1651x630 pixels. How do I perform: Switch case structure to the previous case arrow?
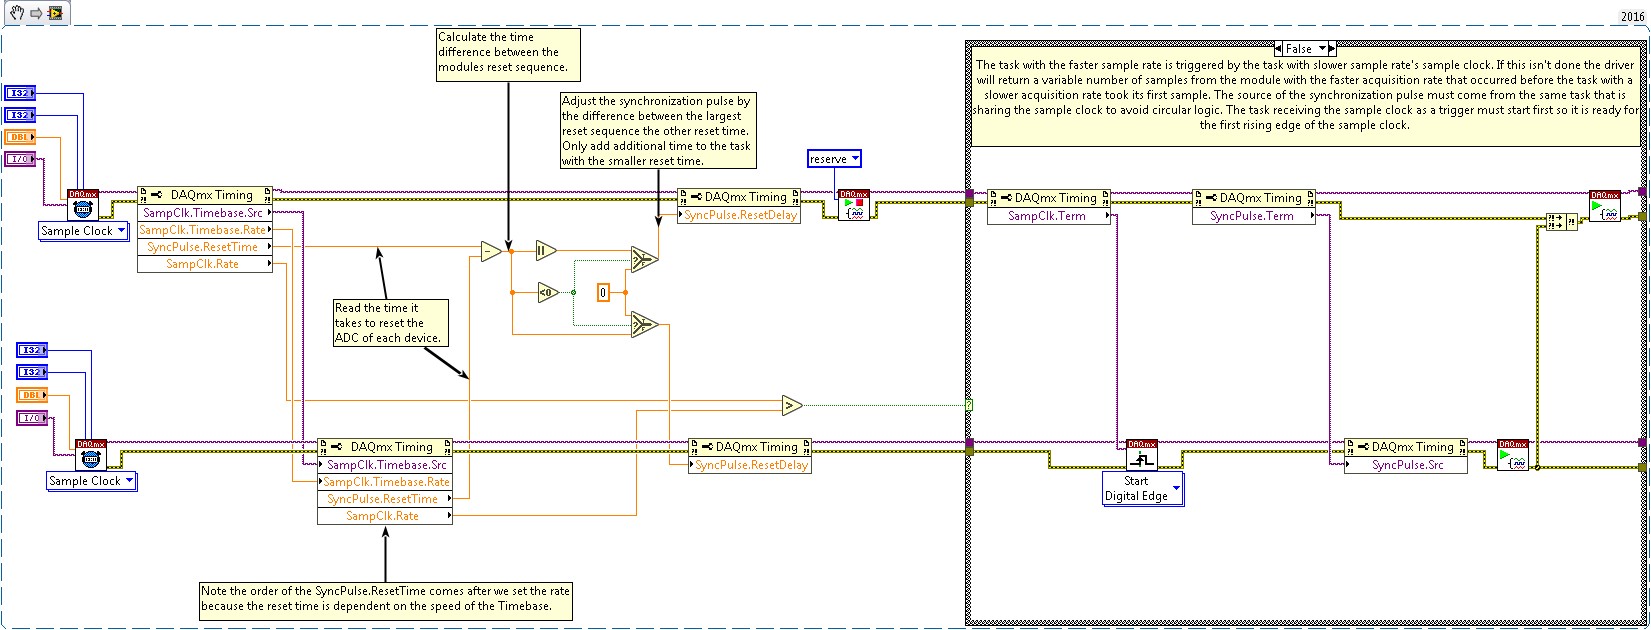(x=1278, y=48)
